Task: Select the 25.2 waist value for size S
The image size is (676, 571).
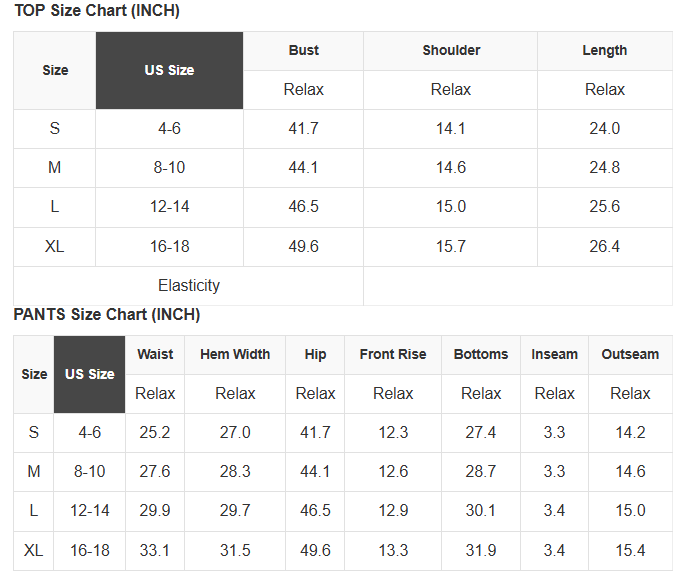Action: 155,433
